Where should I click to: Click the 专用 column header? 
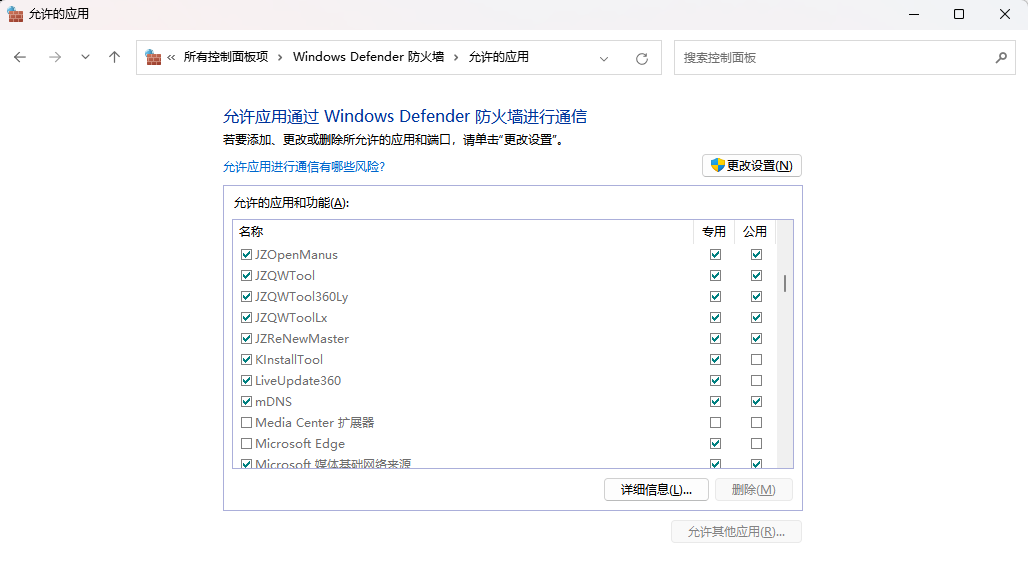pyautogui.click(x=714, y=231)
